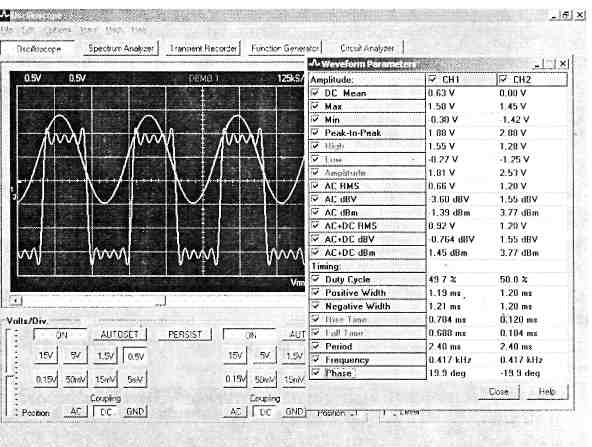Screen dimensions: 592x447
Task: Toggle the AC+DC RMS checkbox
Action: 316,226
